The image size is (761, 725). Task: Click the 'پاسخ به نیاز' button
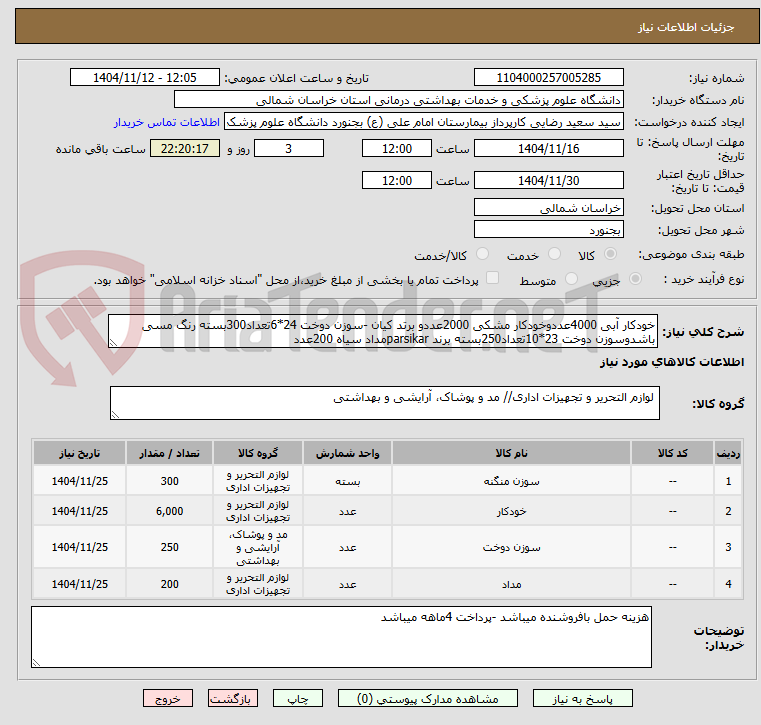[582, 698]
